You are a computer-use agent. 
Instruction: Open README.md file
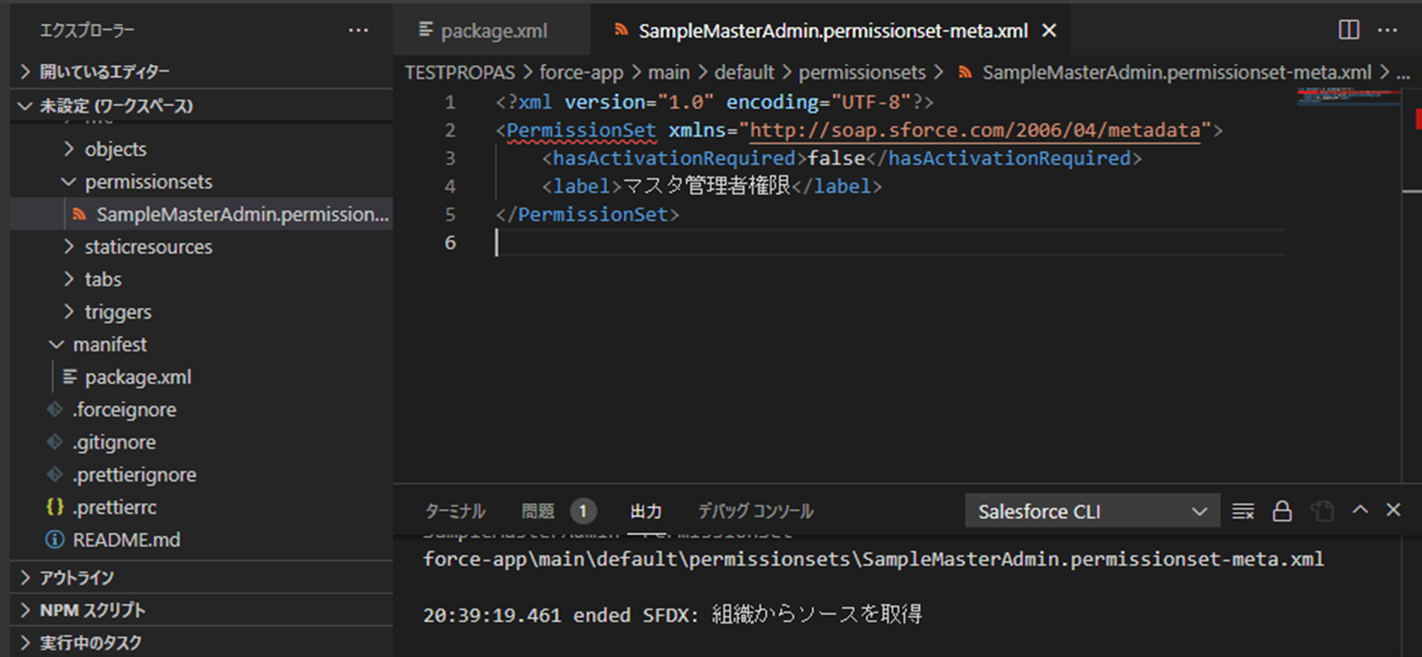tap(126, 540)
